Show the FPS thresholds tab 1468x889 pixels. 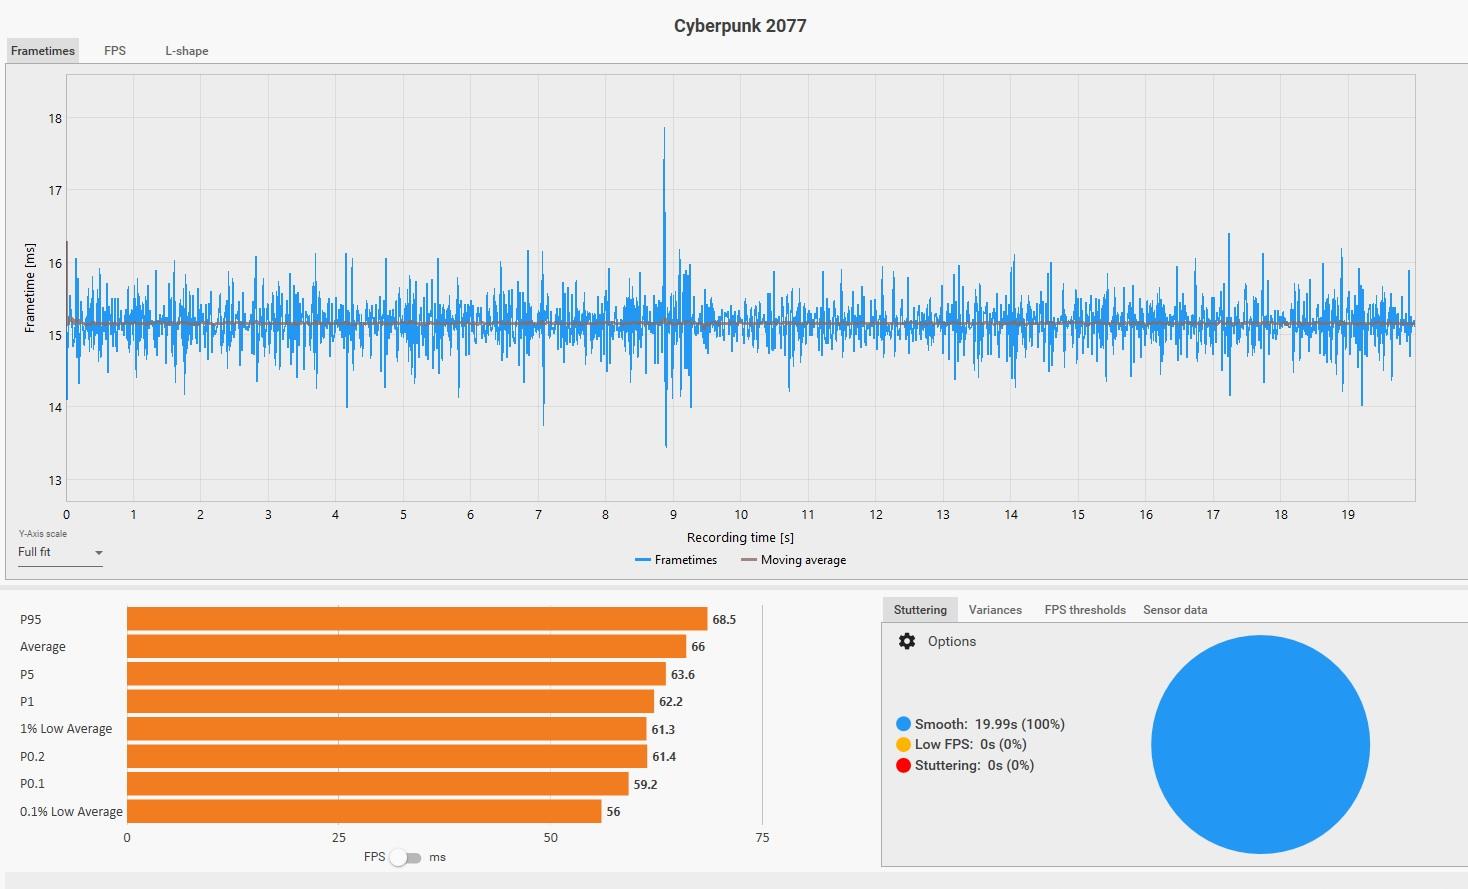[x=1085, y=610]
